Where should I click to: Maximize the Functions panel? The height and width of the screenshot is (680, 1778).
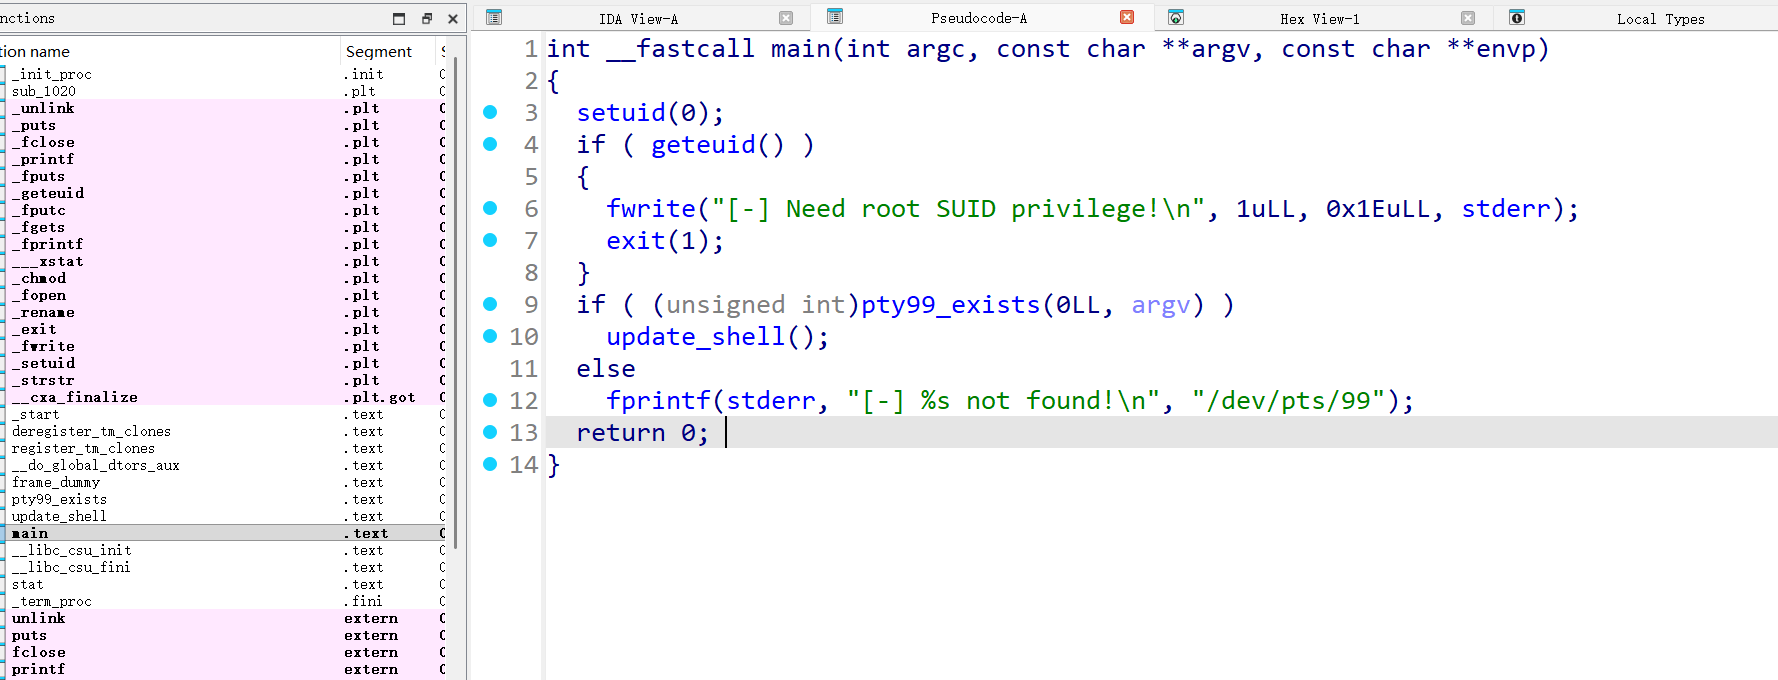tap(399, 18)
